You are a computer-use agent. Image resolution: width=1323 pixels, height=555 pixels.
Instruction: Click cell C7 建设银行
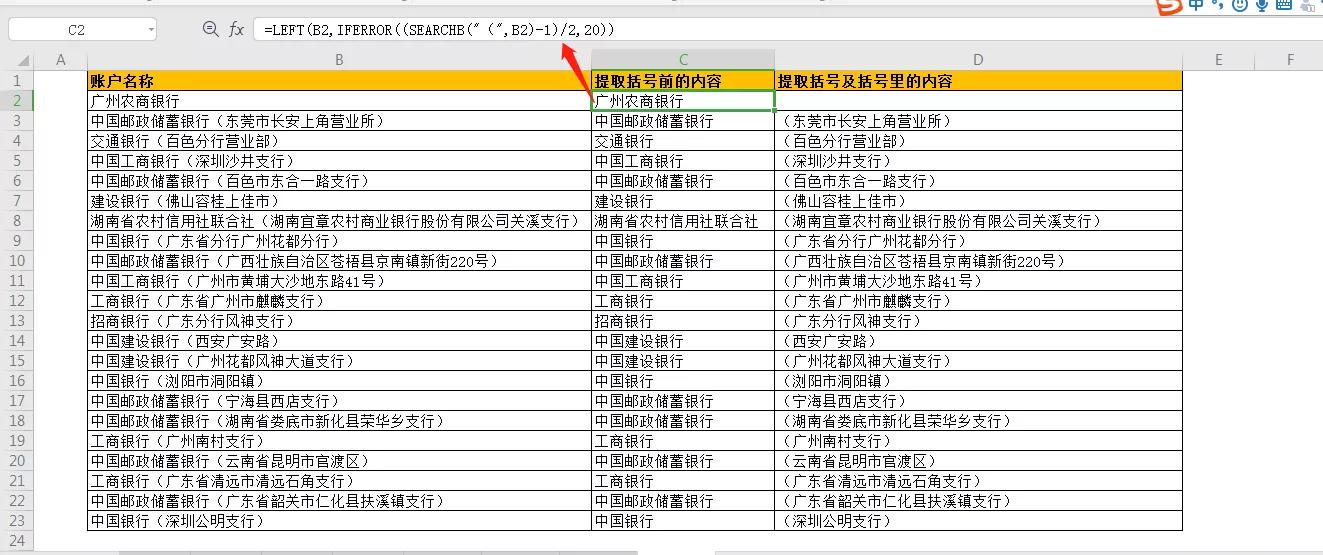[x=683, y=201]
